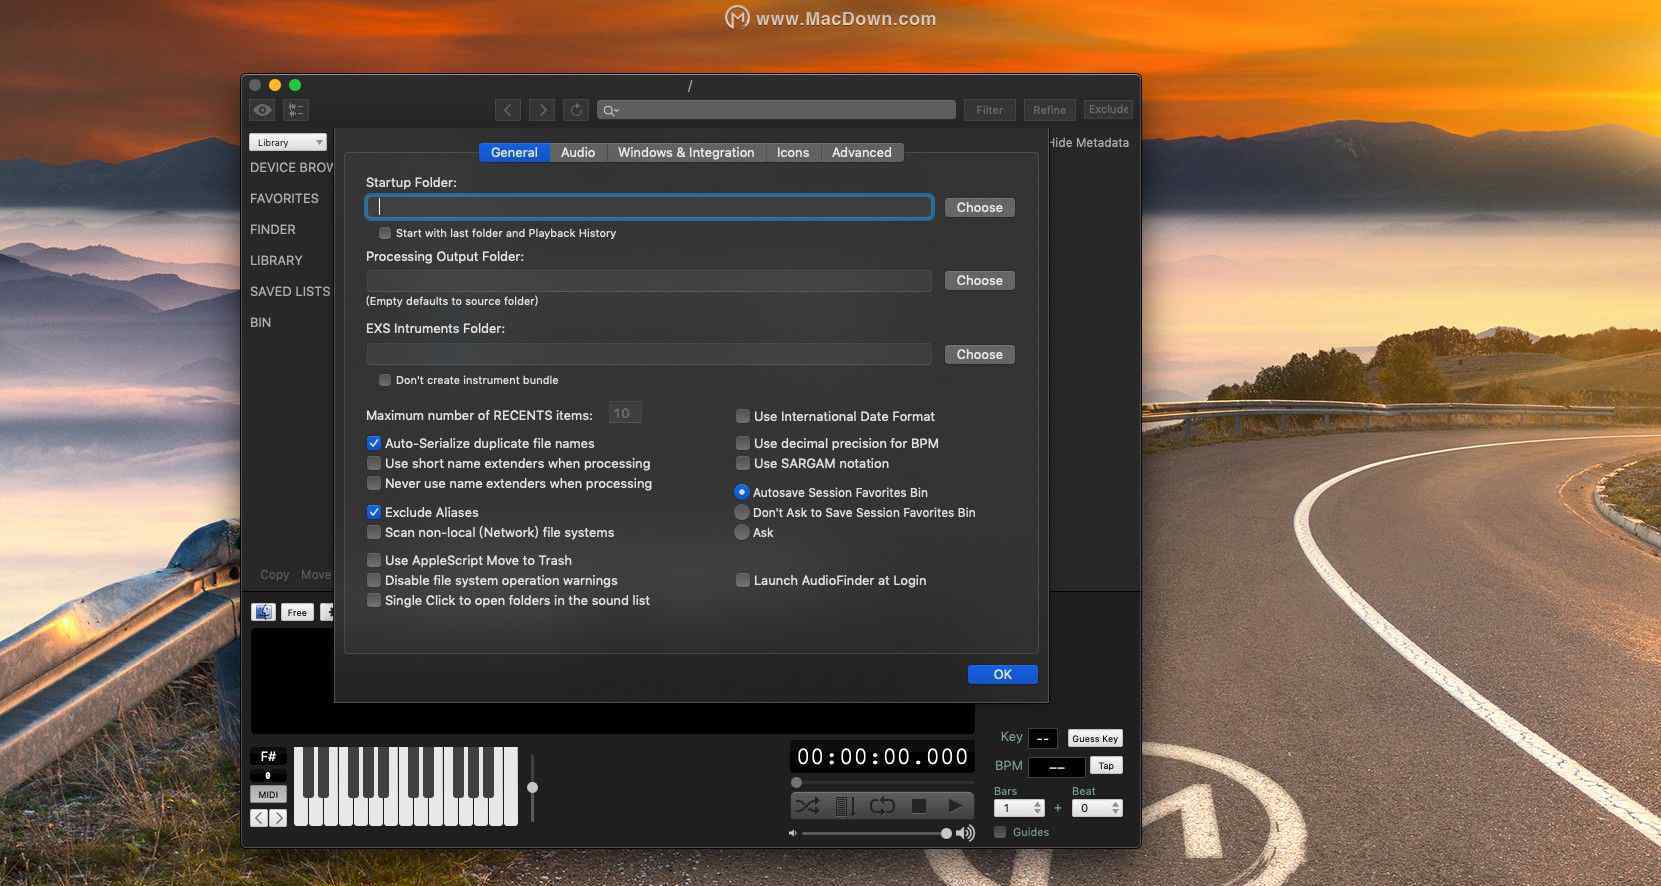
Task: Choose the Processing Output Folder
Action: 980,280
